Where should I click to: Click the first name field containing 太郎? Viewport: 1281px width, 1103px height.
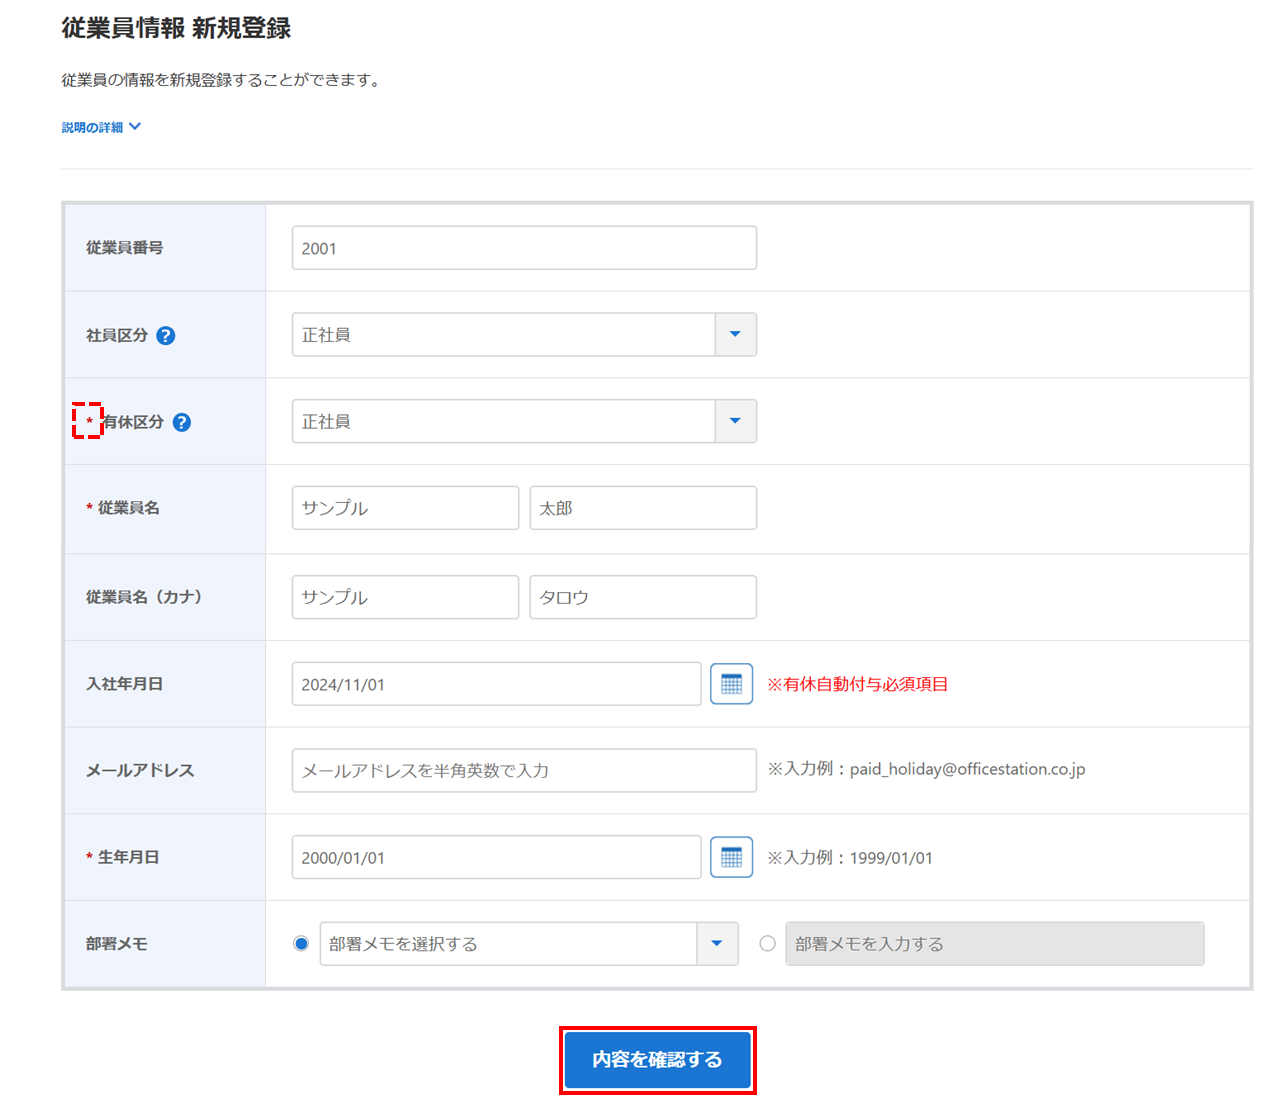pyautogui.click(x=642, y=508)
